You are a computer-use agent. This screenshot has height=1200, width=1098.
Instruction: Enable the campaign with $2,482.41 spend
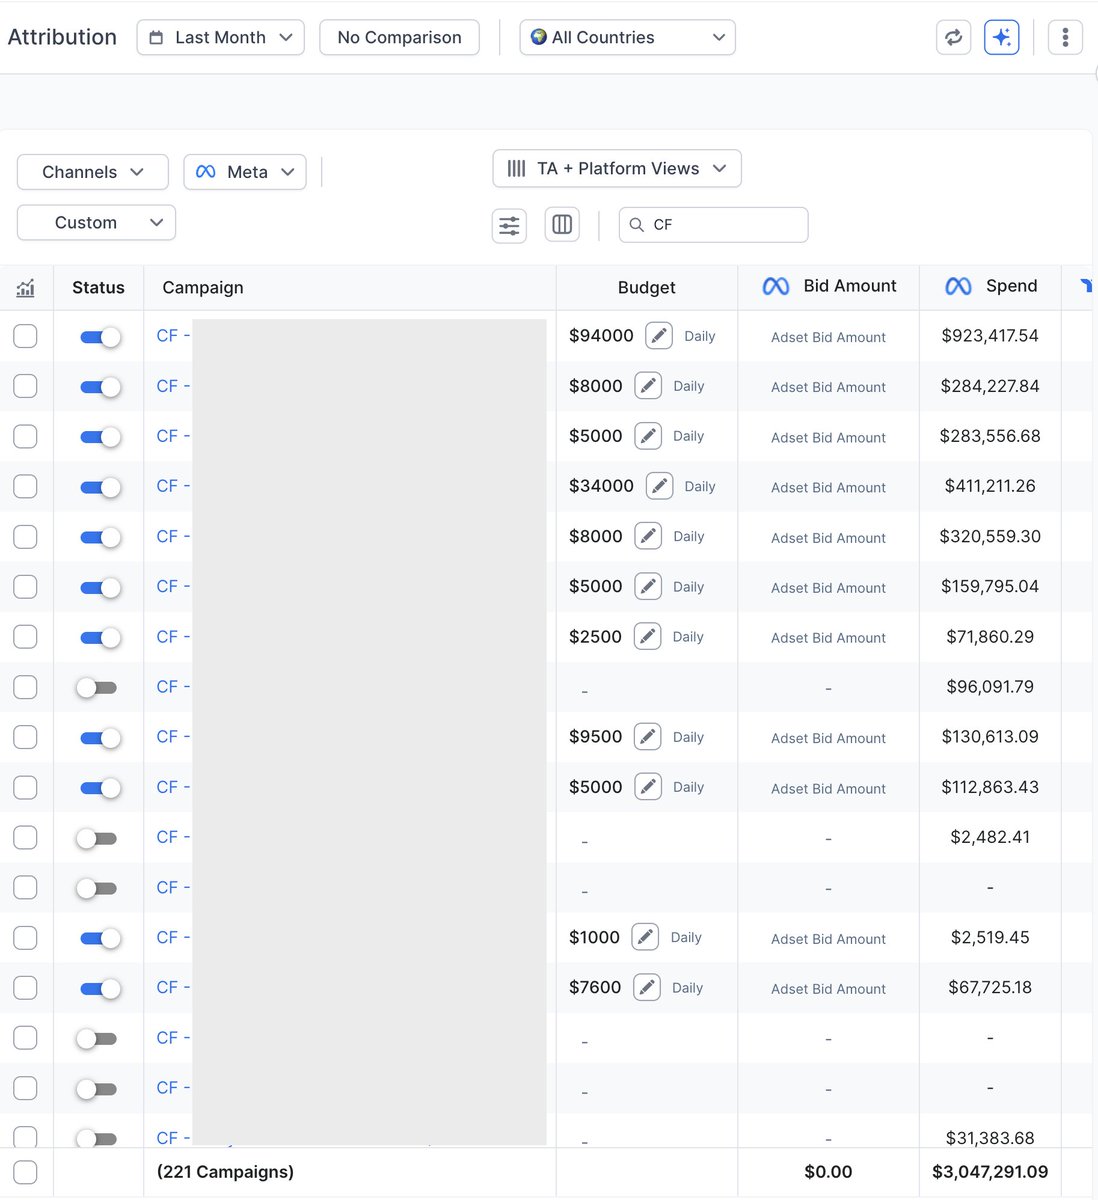[97, 838]
